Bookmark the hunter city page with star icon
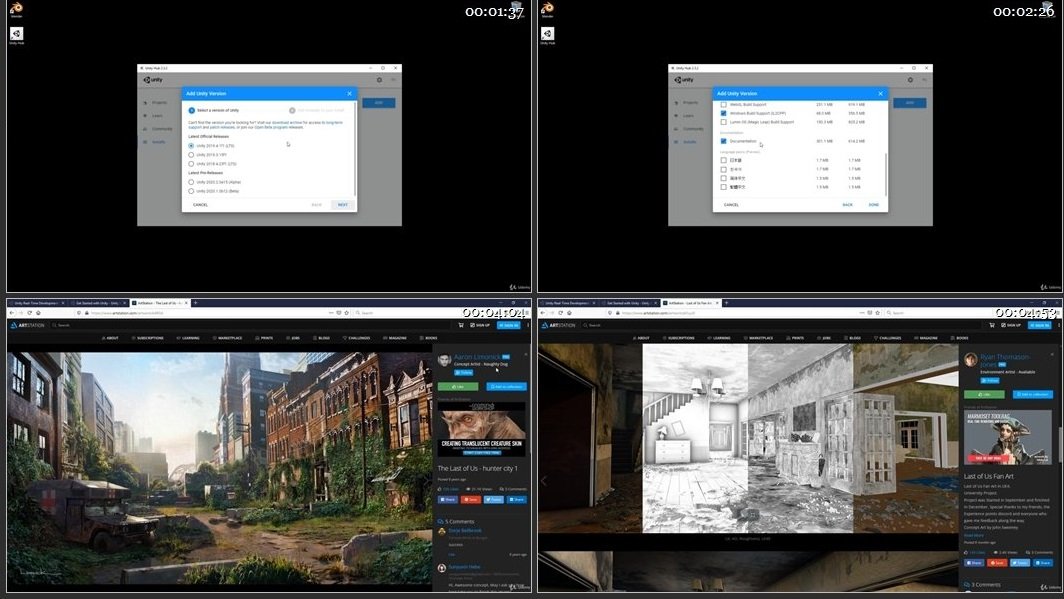The height and width of the screenshot is (599, 1064). point(346,313)
